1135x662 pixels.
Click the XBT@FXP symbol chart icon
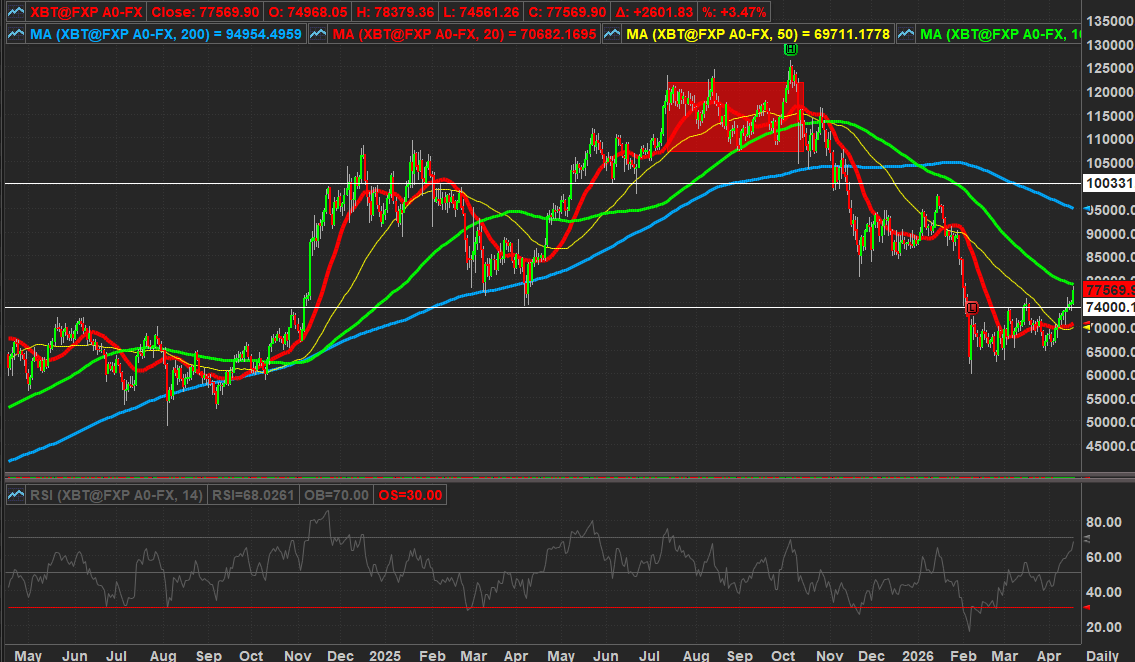pyautogui.click(x=16, y=10)
